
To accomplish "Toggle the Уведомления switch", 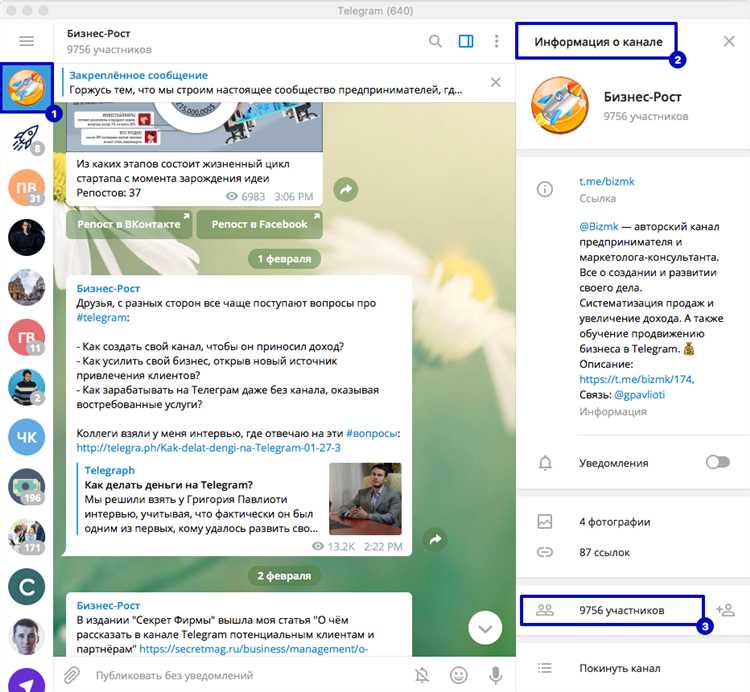I will (717, 462).
